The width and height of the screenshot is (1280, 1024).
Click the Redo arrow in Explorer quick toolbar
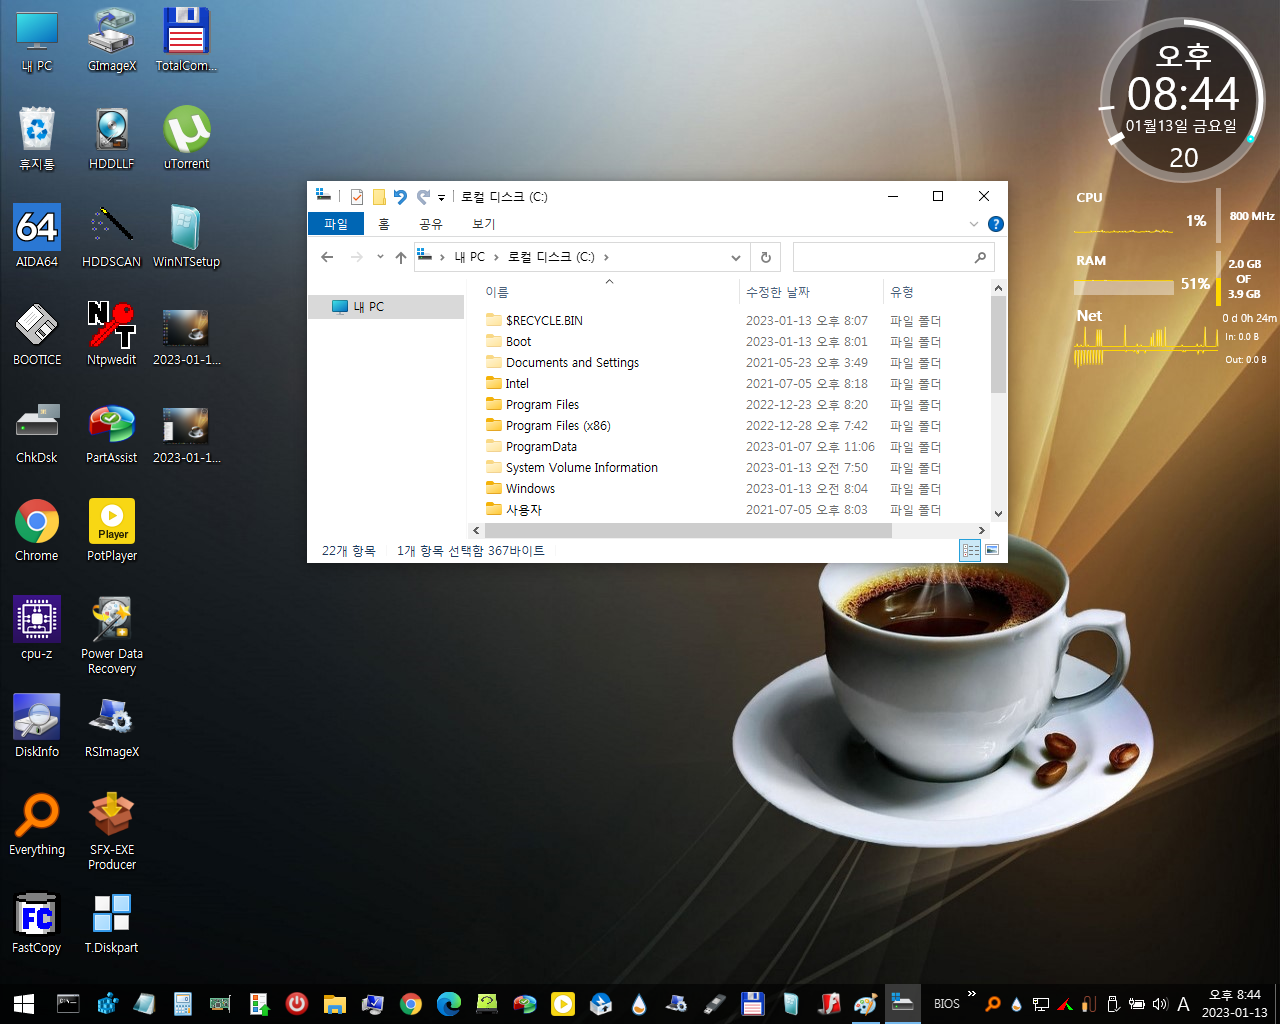(x=423, y=197)
